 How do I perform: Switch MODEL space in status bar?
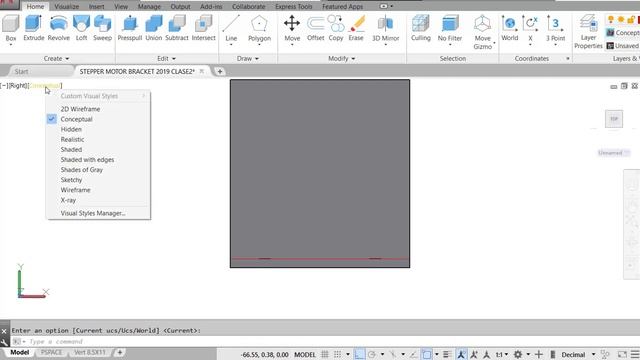point(305,355)
